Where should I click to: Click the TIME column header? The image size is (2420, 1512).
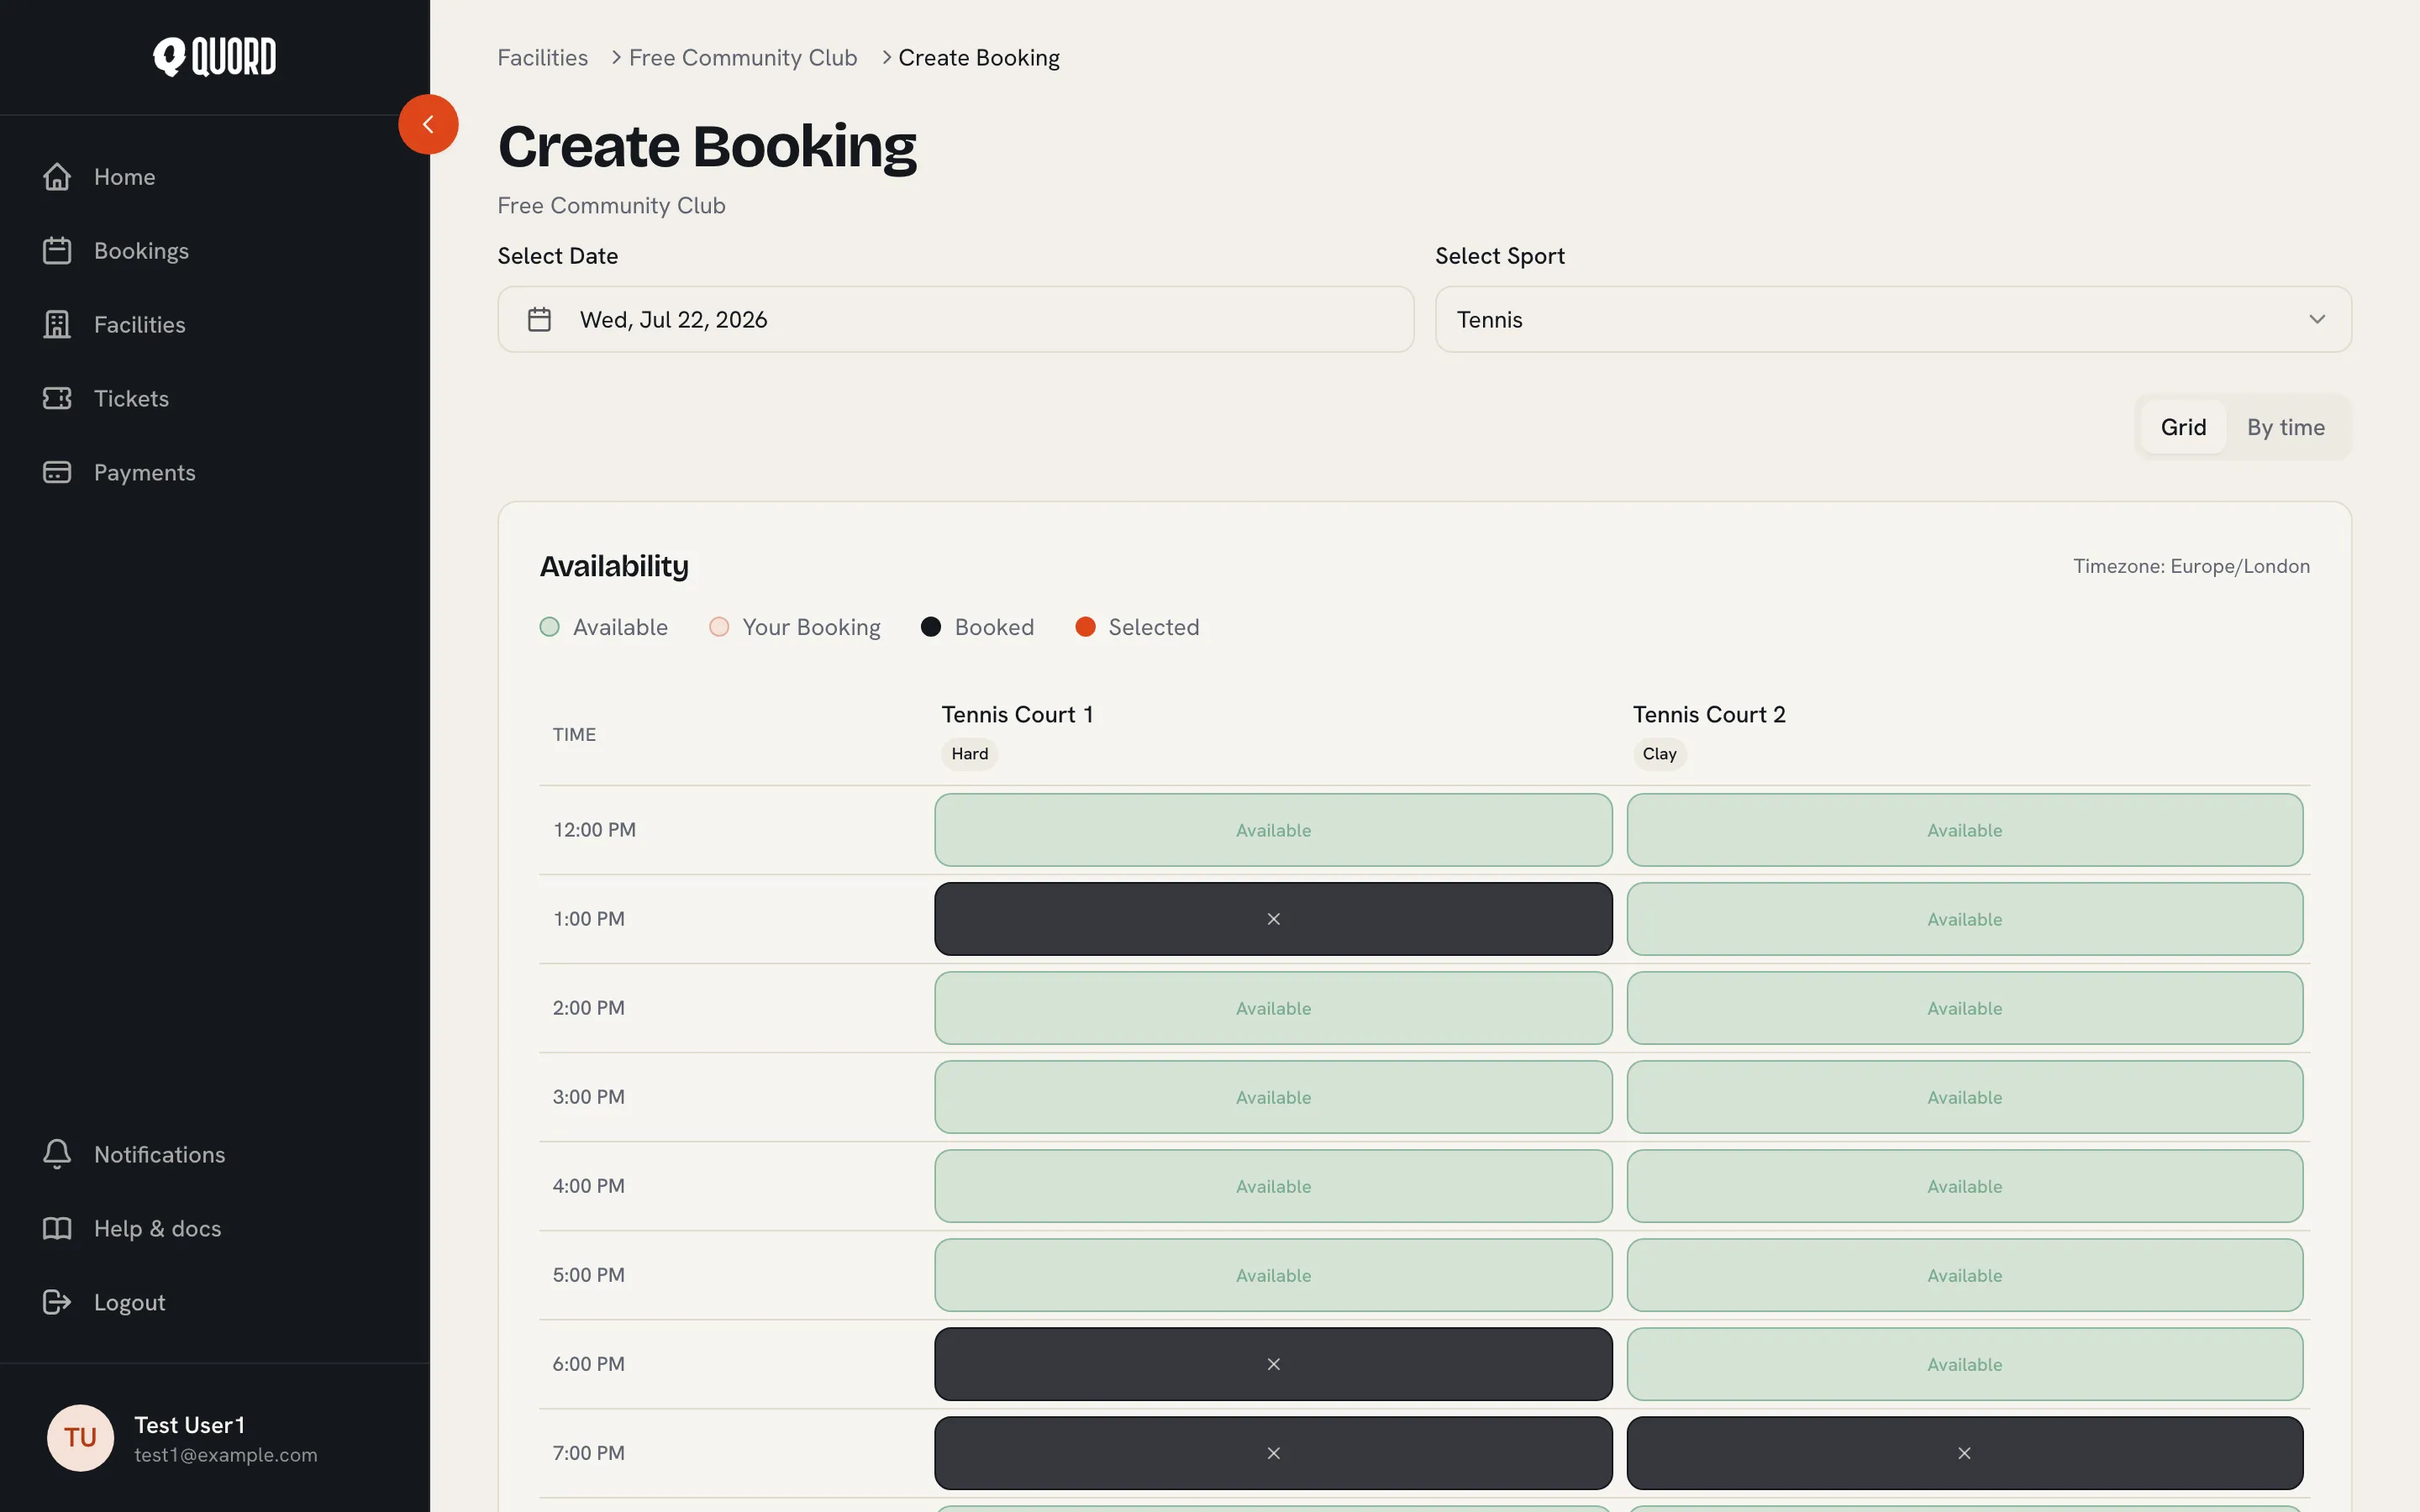point(574,735)
